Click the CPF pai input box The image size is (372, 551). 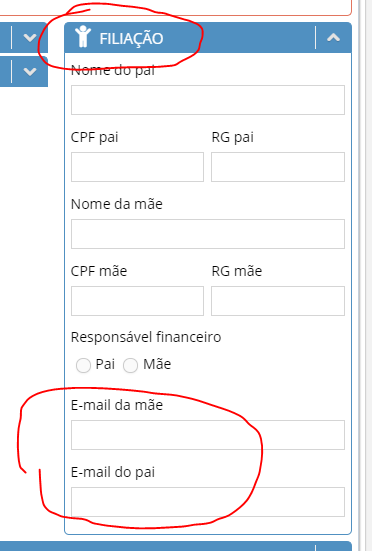pyautogui.click(x=137, y=167)
